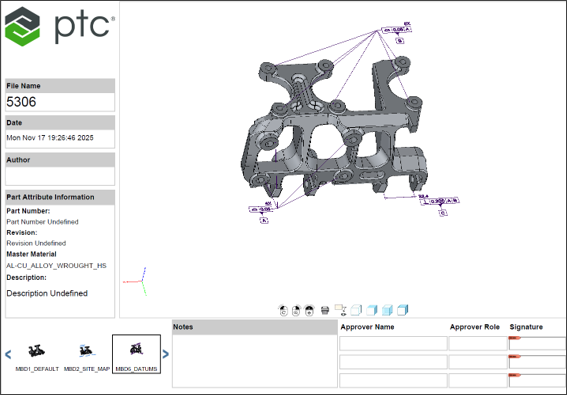This screenshot has width=567, height=395.
Task: Click the Revision Undefined text
Action: 36,243
